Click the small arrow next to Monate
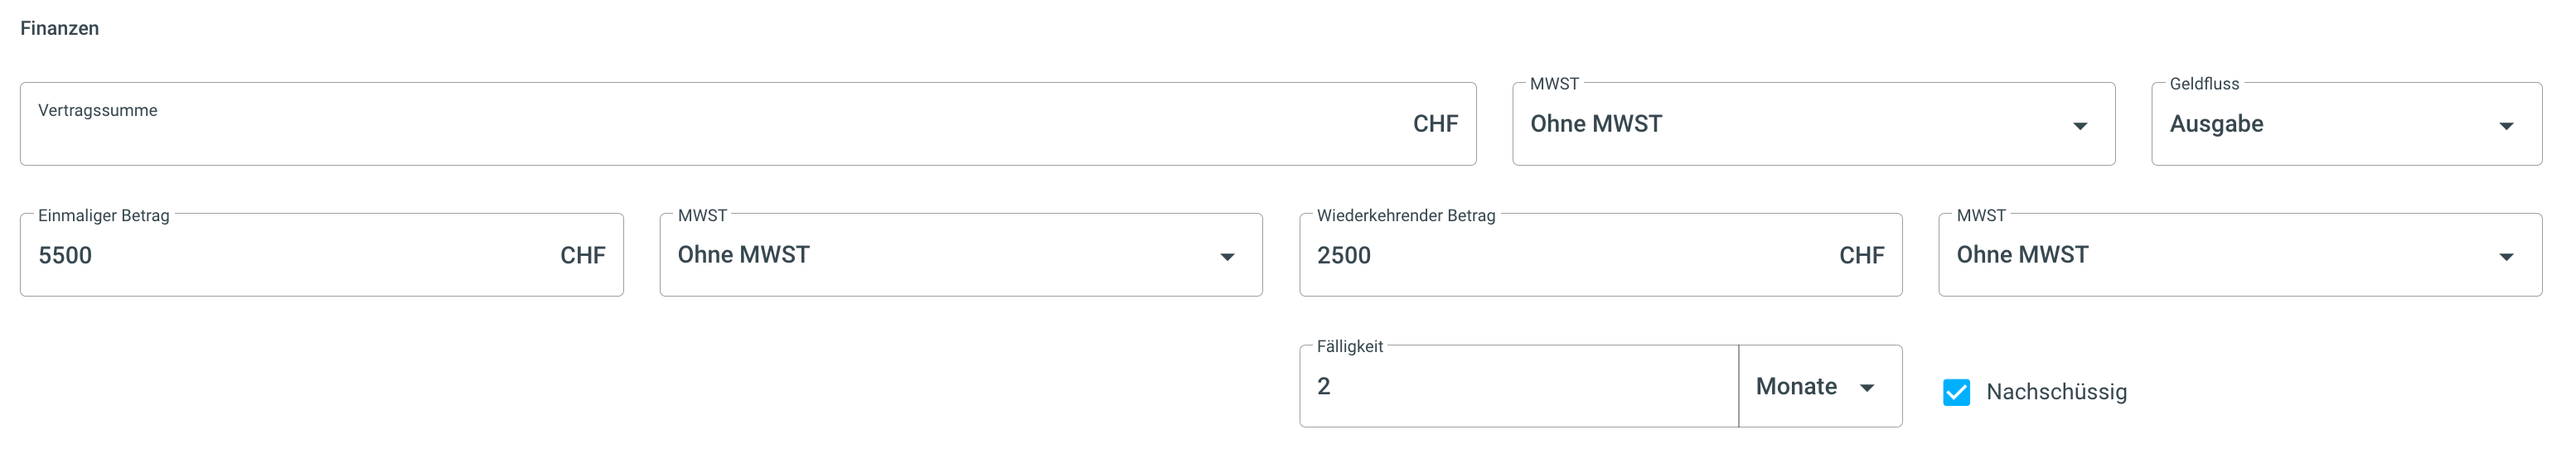The image size is (2576, 449). 1867,388
